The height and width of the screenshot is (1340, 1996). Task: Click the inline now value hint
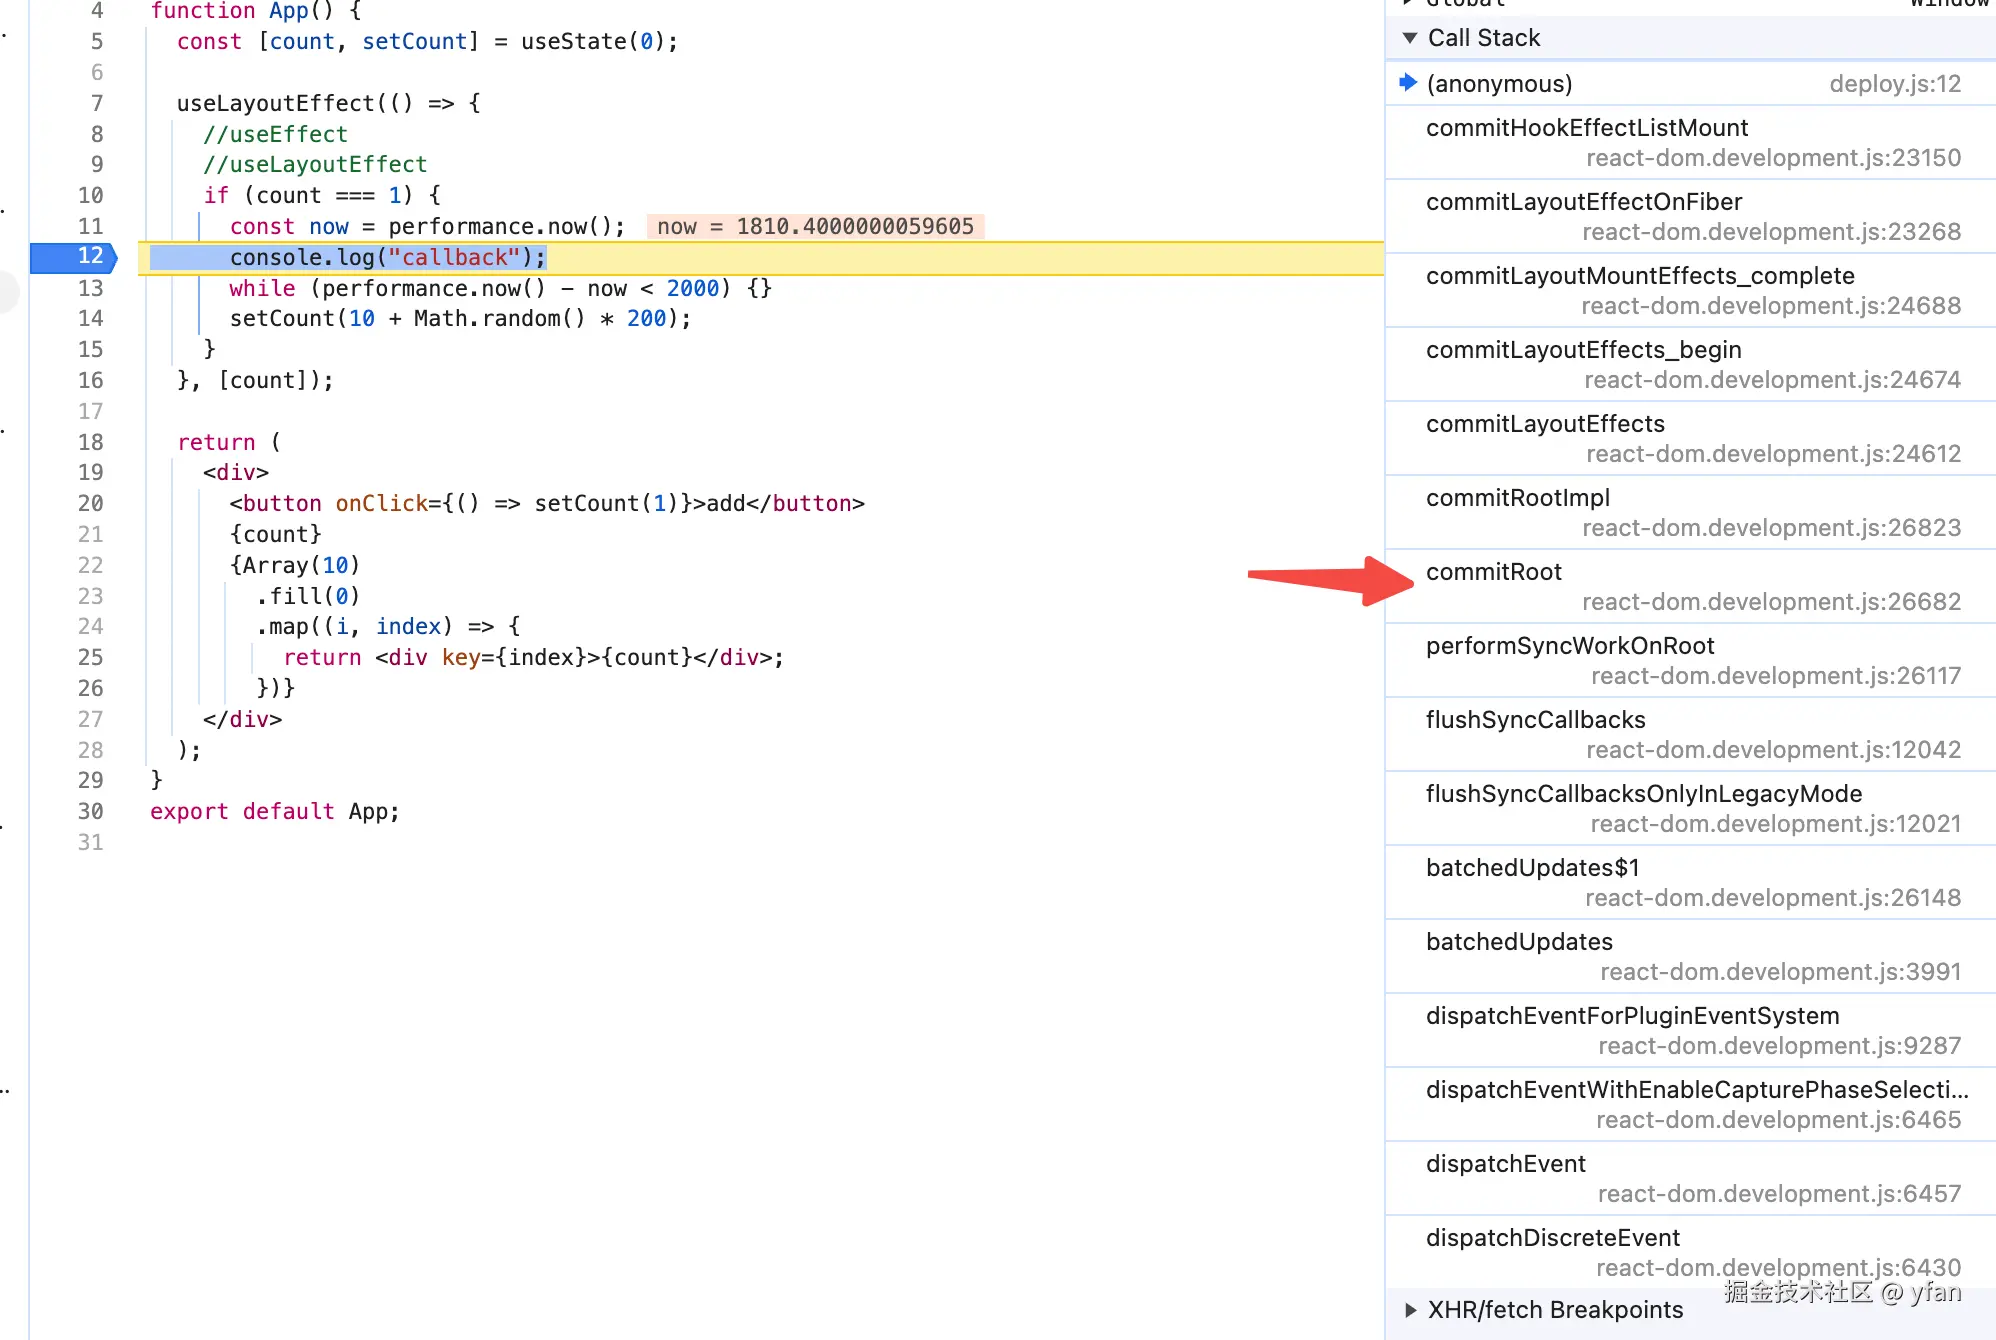[x=814, y=227]
